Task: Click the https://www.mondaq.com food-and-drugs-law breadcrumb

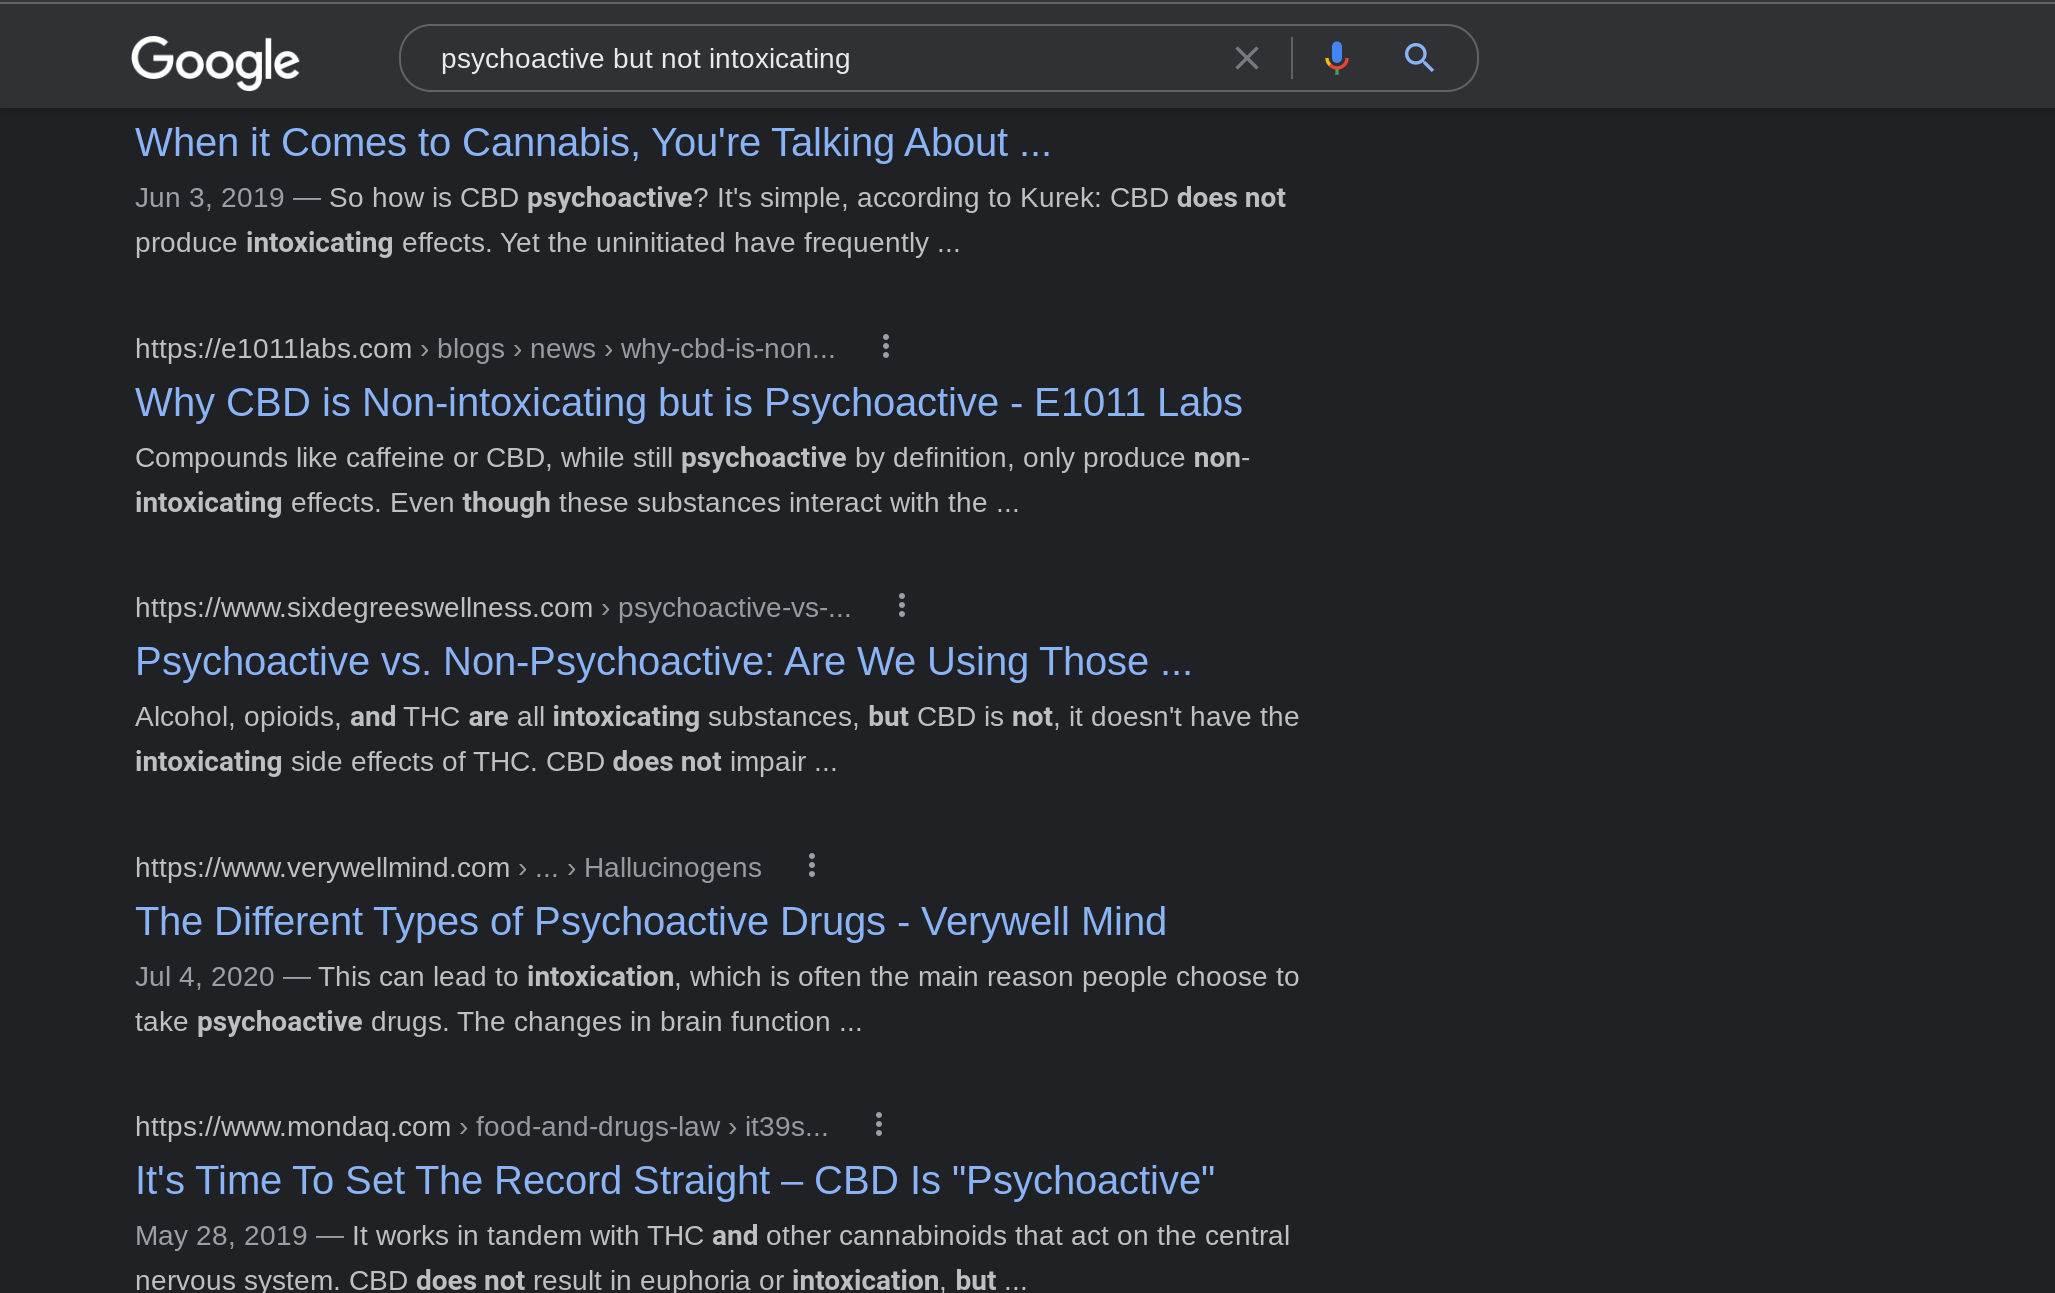Action: (x=481, y=1127)
